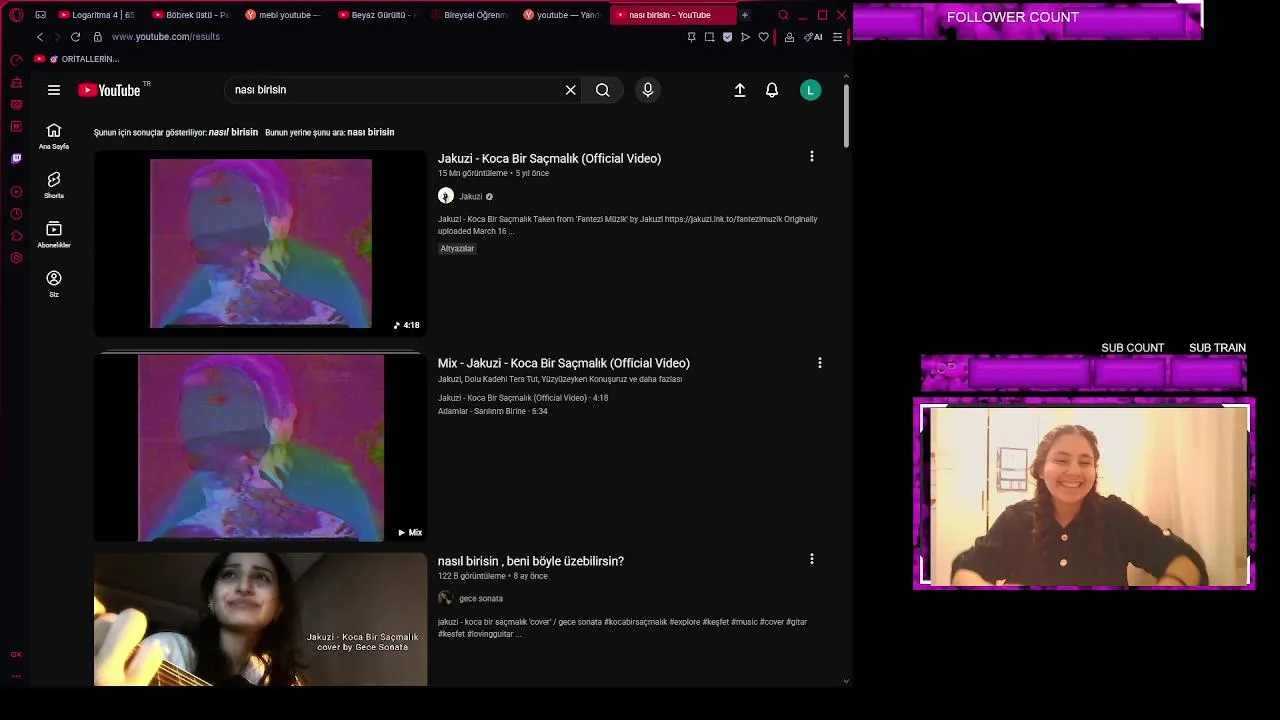The width and height of the screenshot is (1280, 720).
Task: Open the browser easy setup menu icon
Action: tap(838, 37)
